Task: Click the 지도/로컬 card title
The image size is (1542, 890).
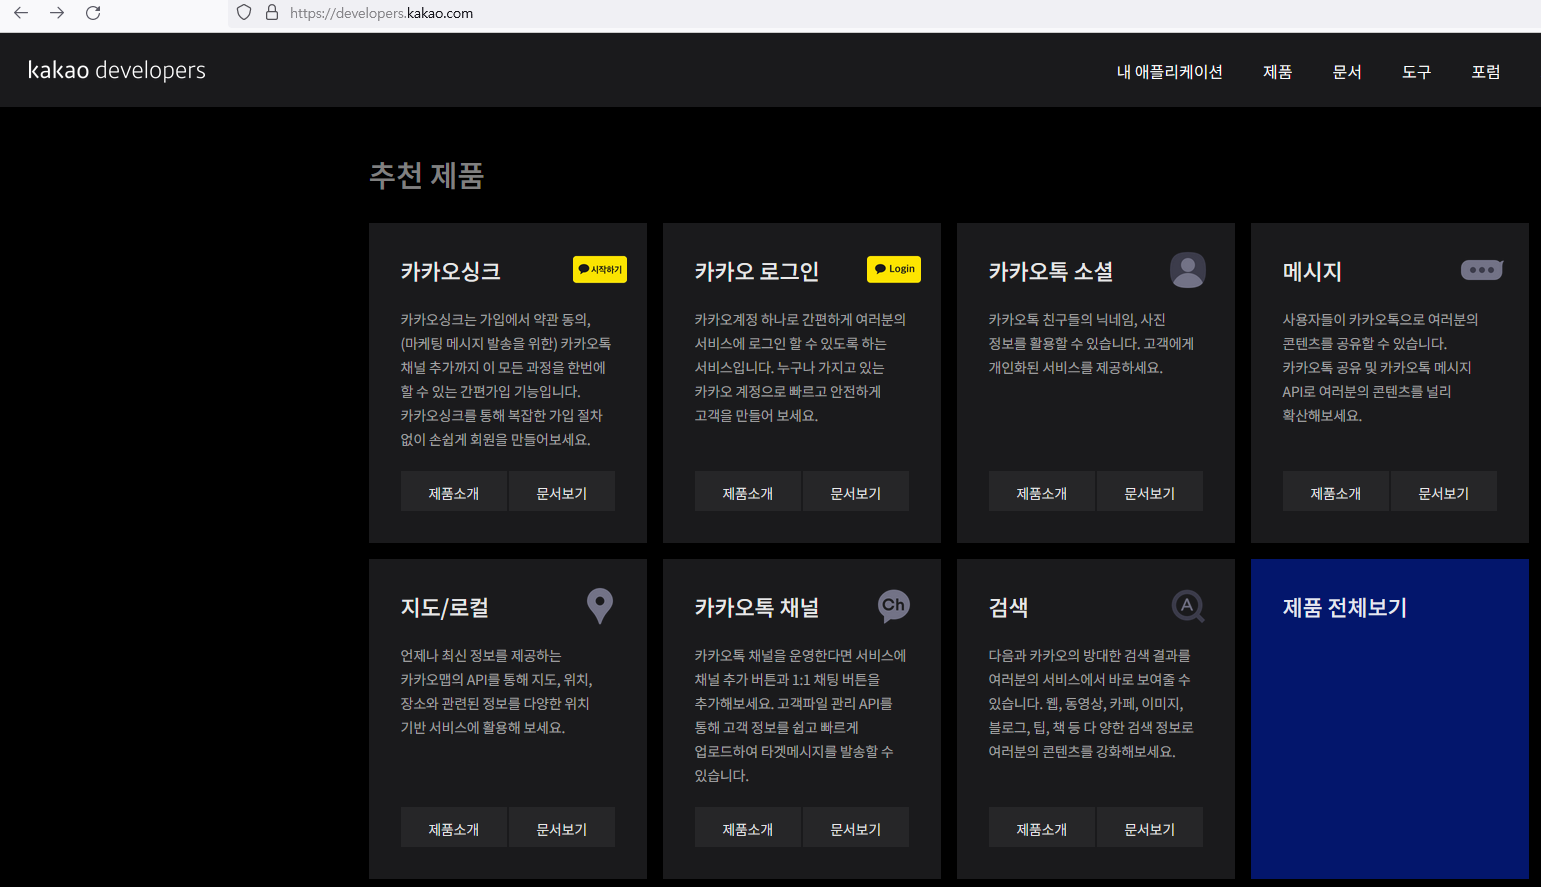Action: pyautogui.click(x=445, y=607)
